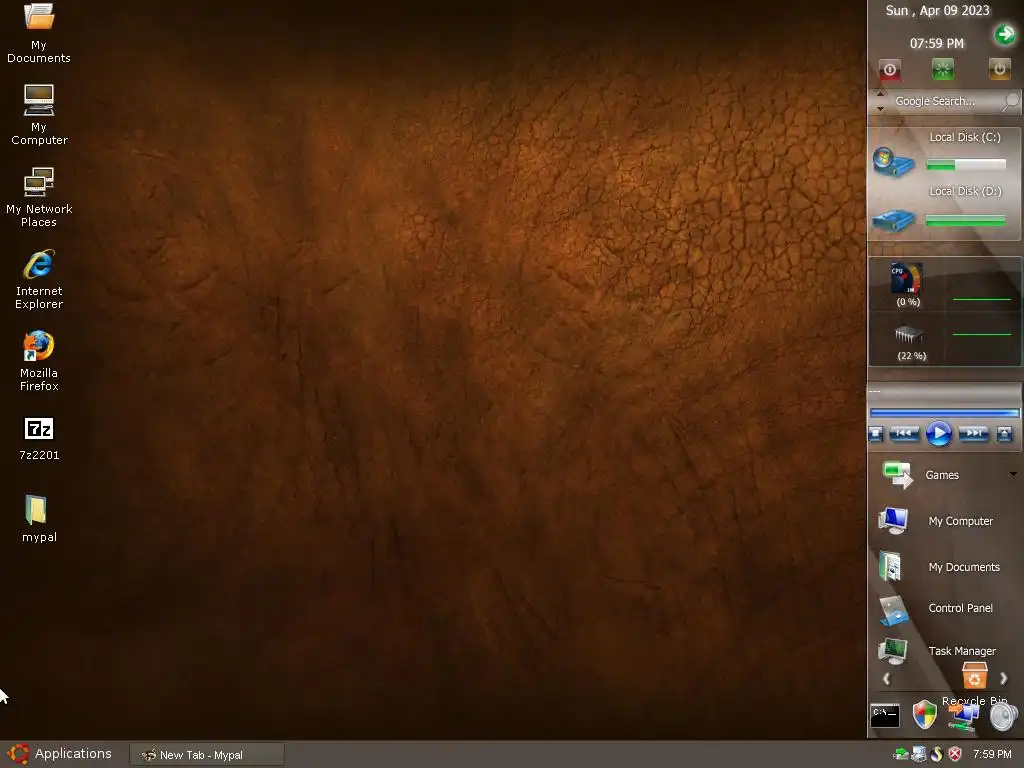Click the media player progress bar
The width and height of the screenshot is (1024, 768).
pos(944,413)
